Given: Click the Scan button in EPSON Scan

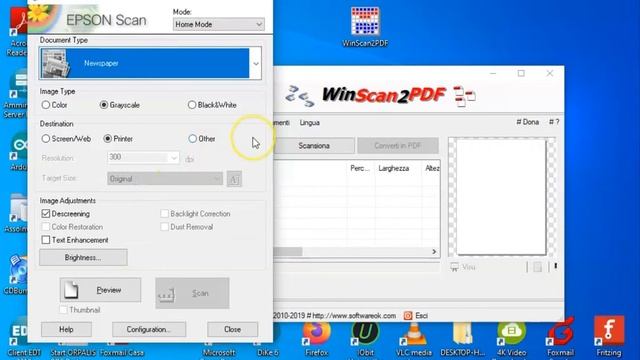Looking at the screenshot, I should [x=192, y=293].
